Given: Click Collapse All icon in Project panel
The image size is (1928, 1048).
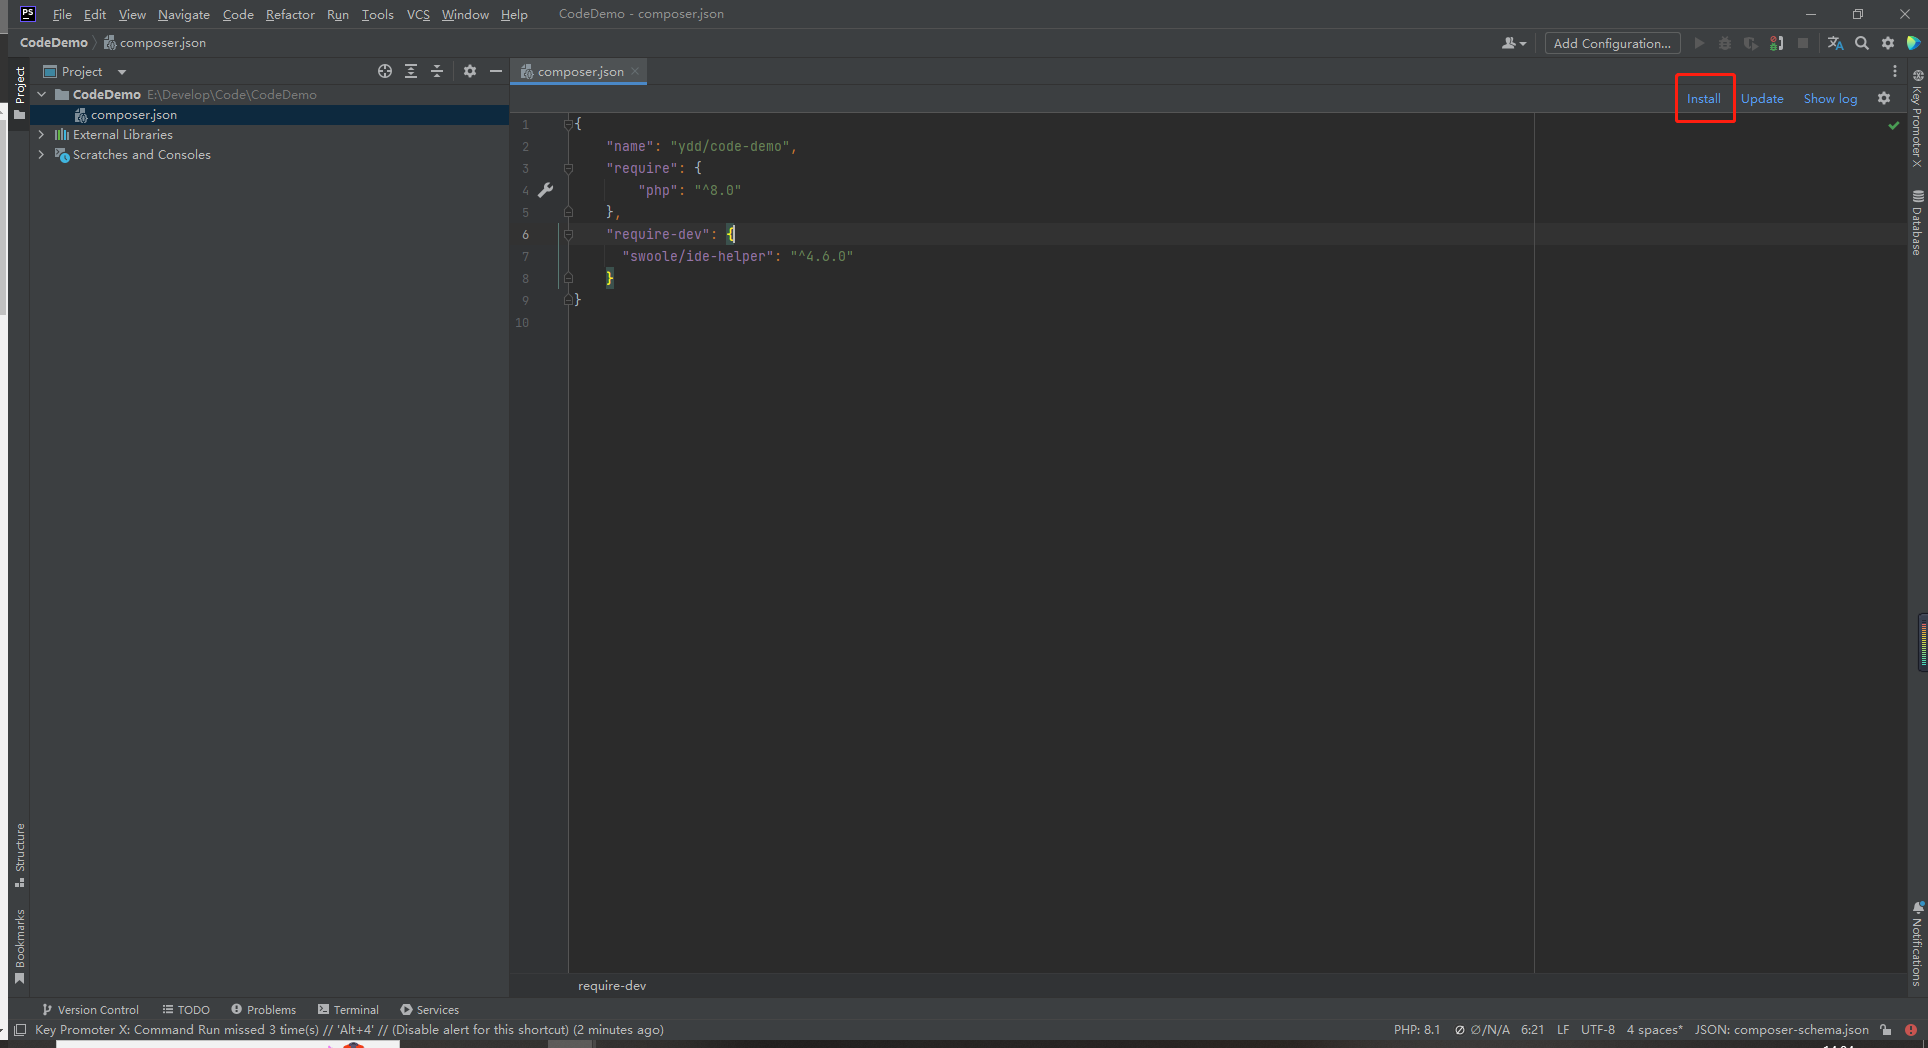Looking at the screenshot, I should tap(437, 71).
